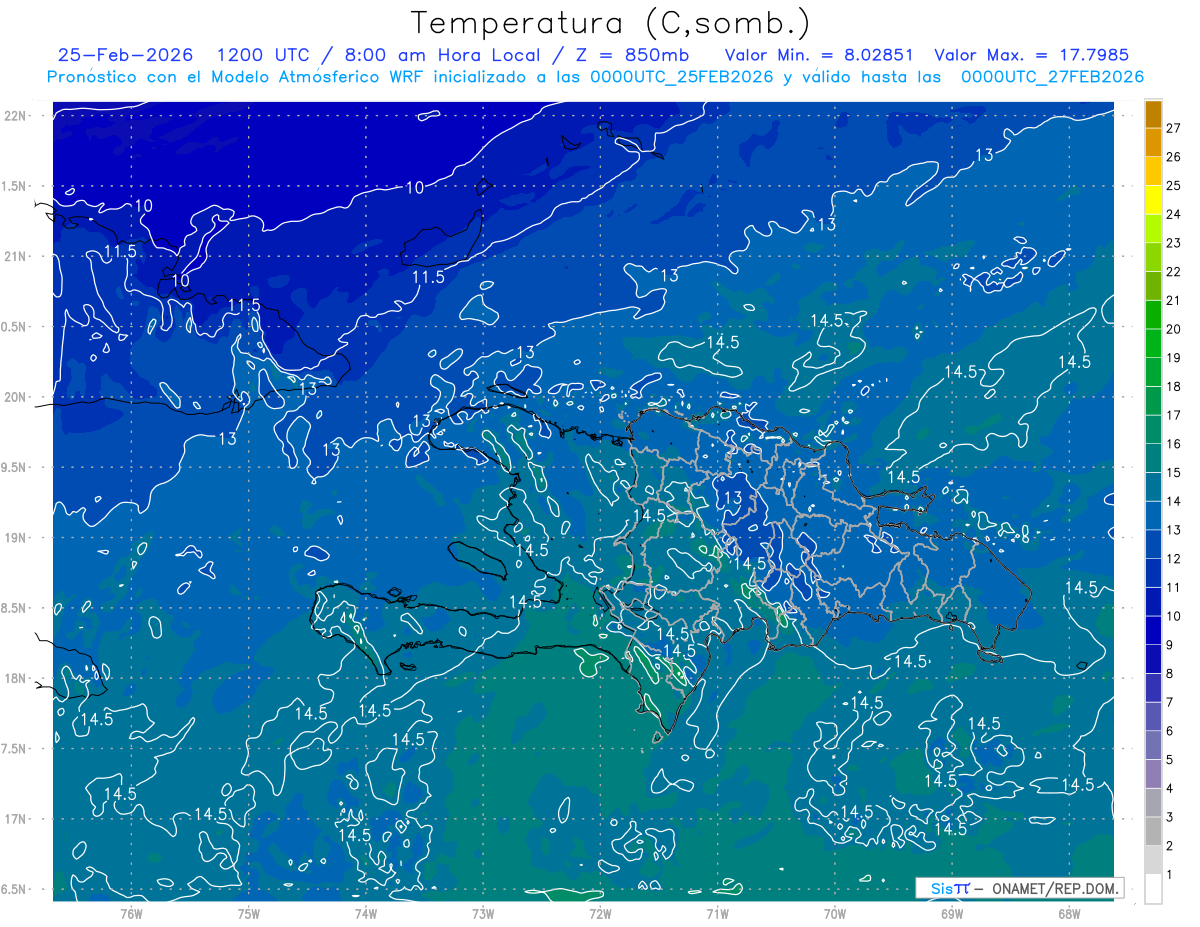Click the legend swatch between 26 and 27
1200x927 pixels.
1153,143
